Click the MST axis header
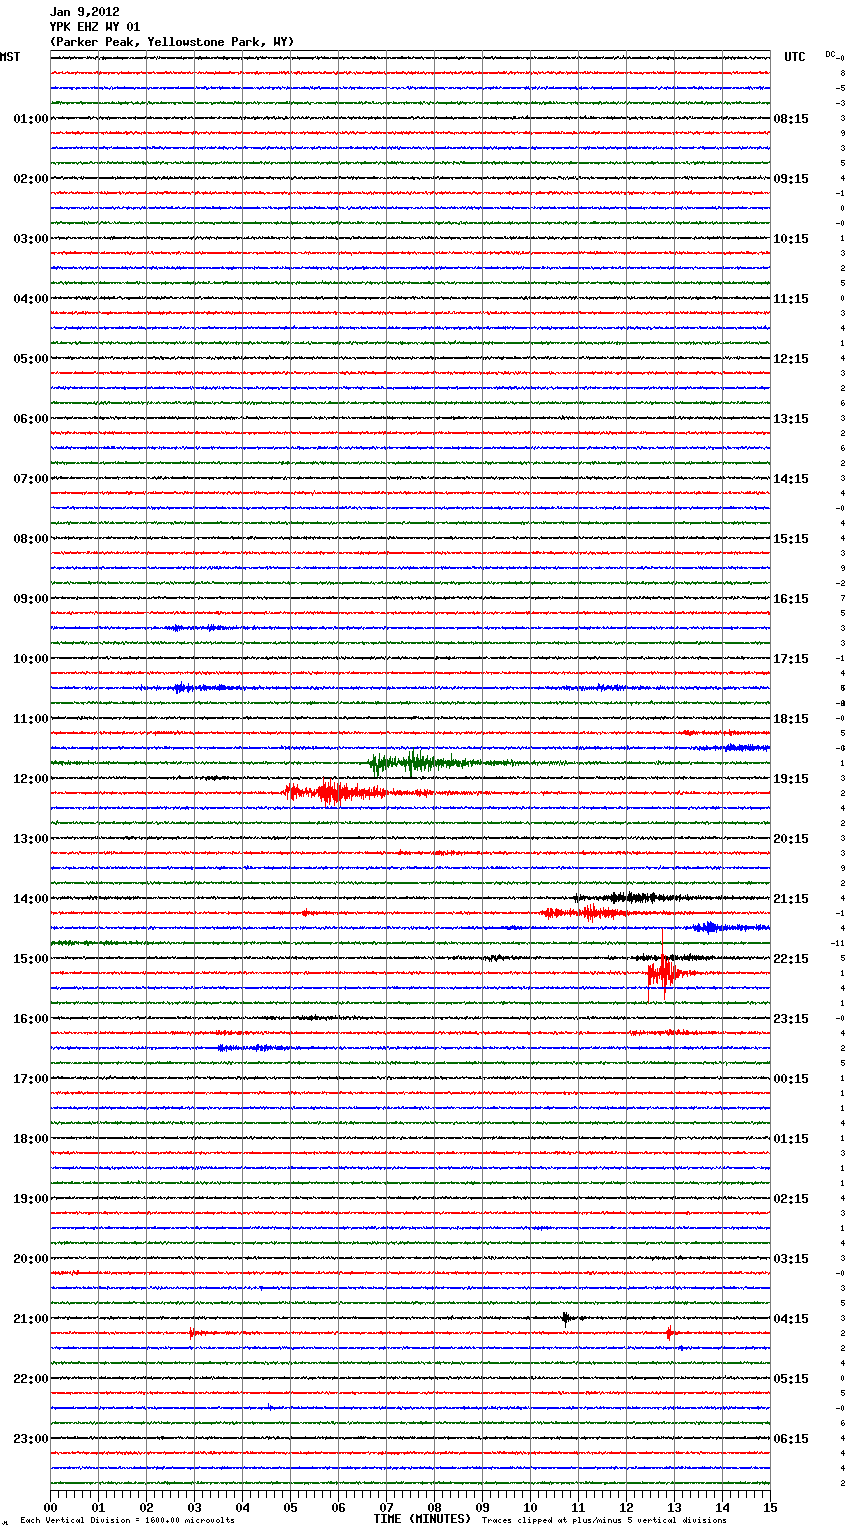850x1534 pixels. 10,57
